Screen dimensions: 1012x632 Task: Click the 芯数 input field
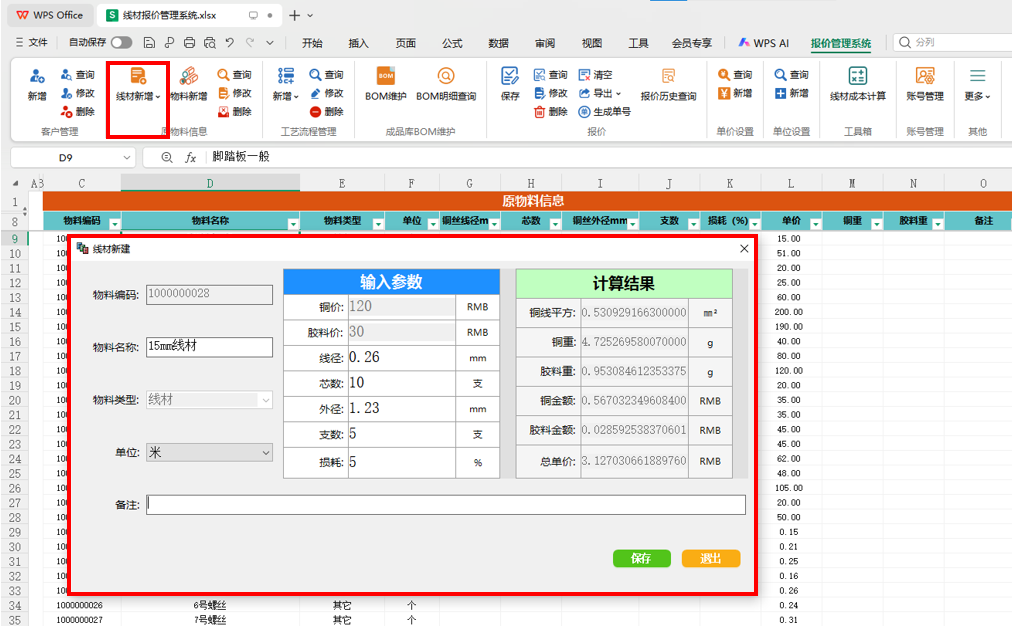point(401,383)
